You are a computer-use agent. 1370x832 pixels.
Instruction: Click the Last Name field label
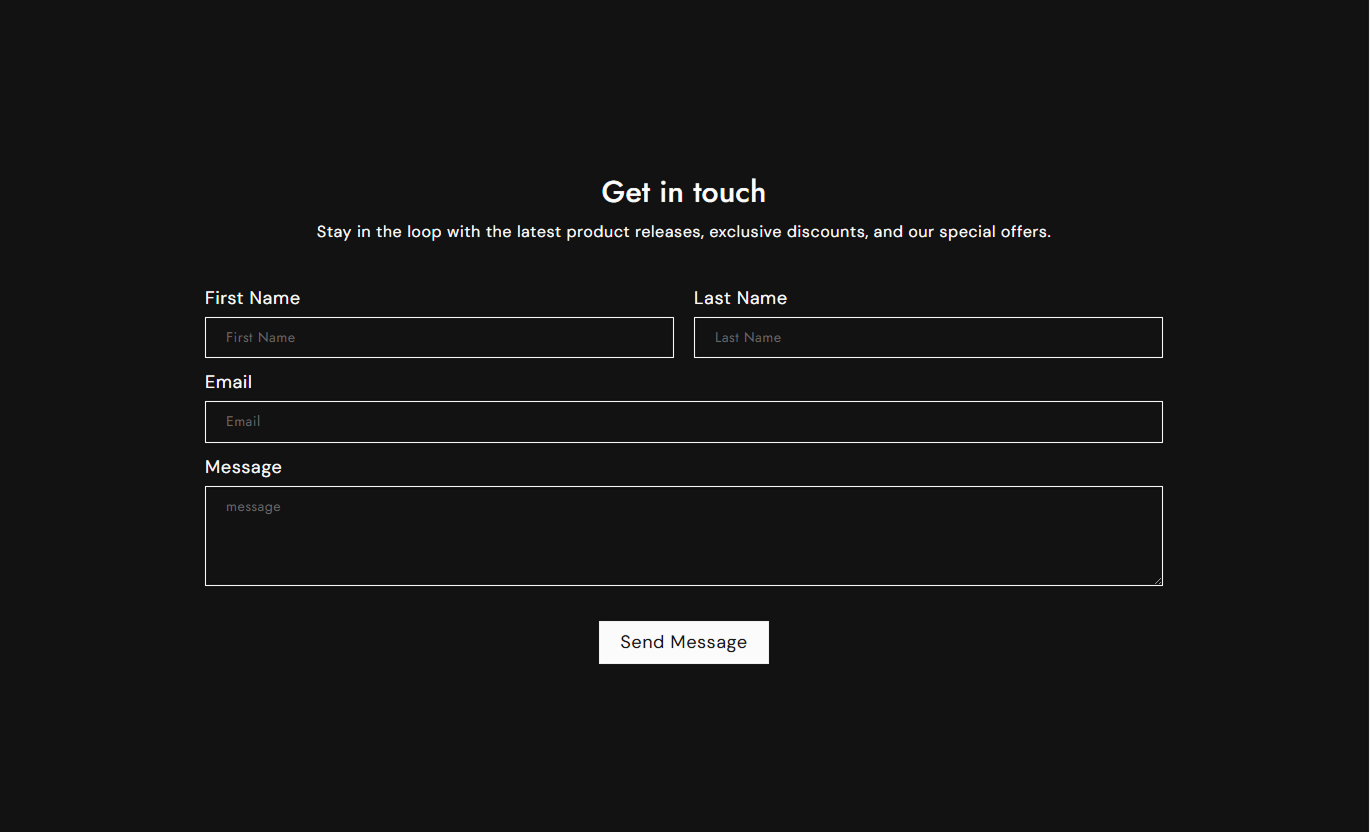[740, 298]
